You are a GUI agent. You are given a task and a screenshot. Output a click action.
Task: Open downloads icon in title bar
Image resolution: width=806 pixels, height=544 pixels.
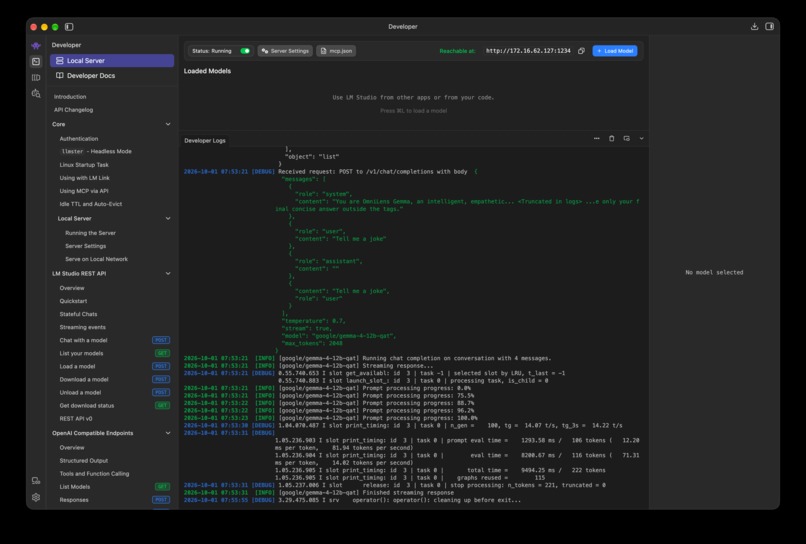(x=754, y=27)
